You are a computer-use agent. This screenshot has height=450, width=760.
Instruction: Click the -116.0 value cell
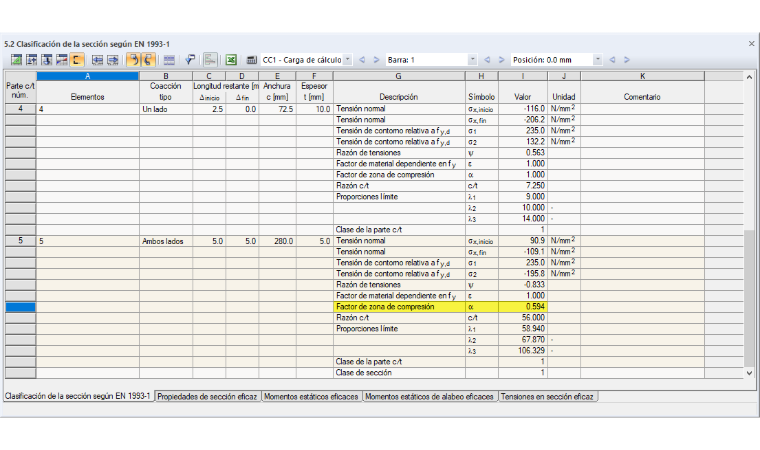522,109
